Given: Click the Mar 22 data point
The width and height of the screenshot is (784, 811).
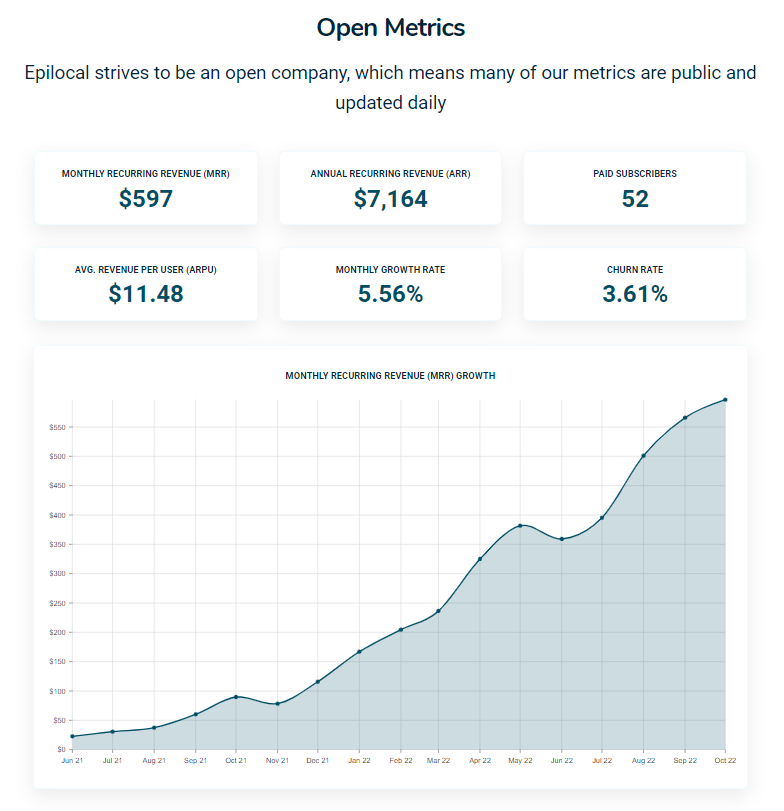Looking at the screenshot, I should click(x=439, y=611).
